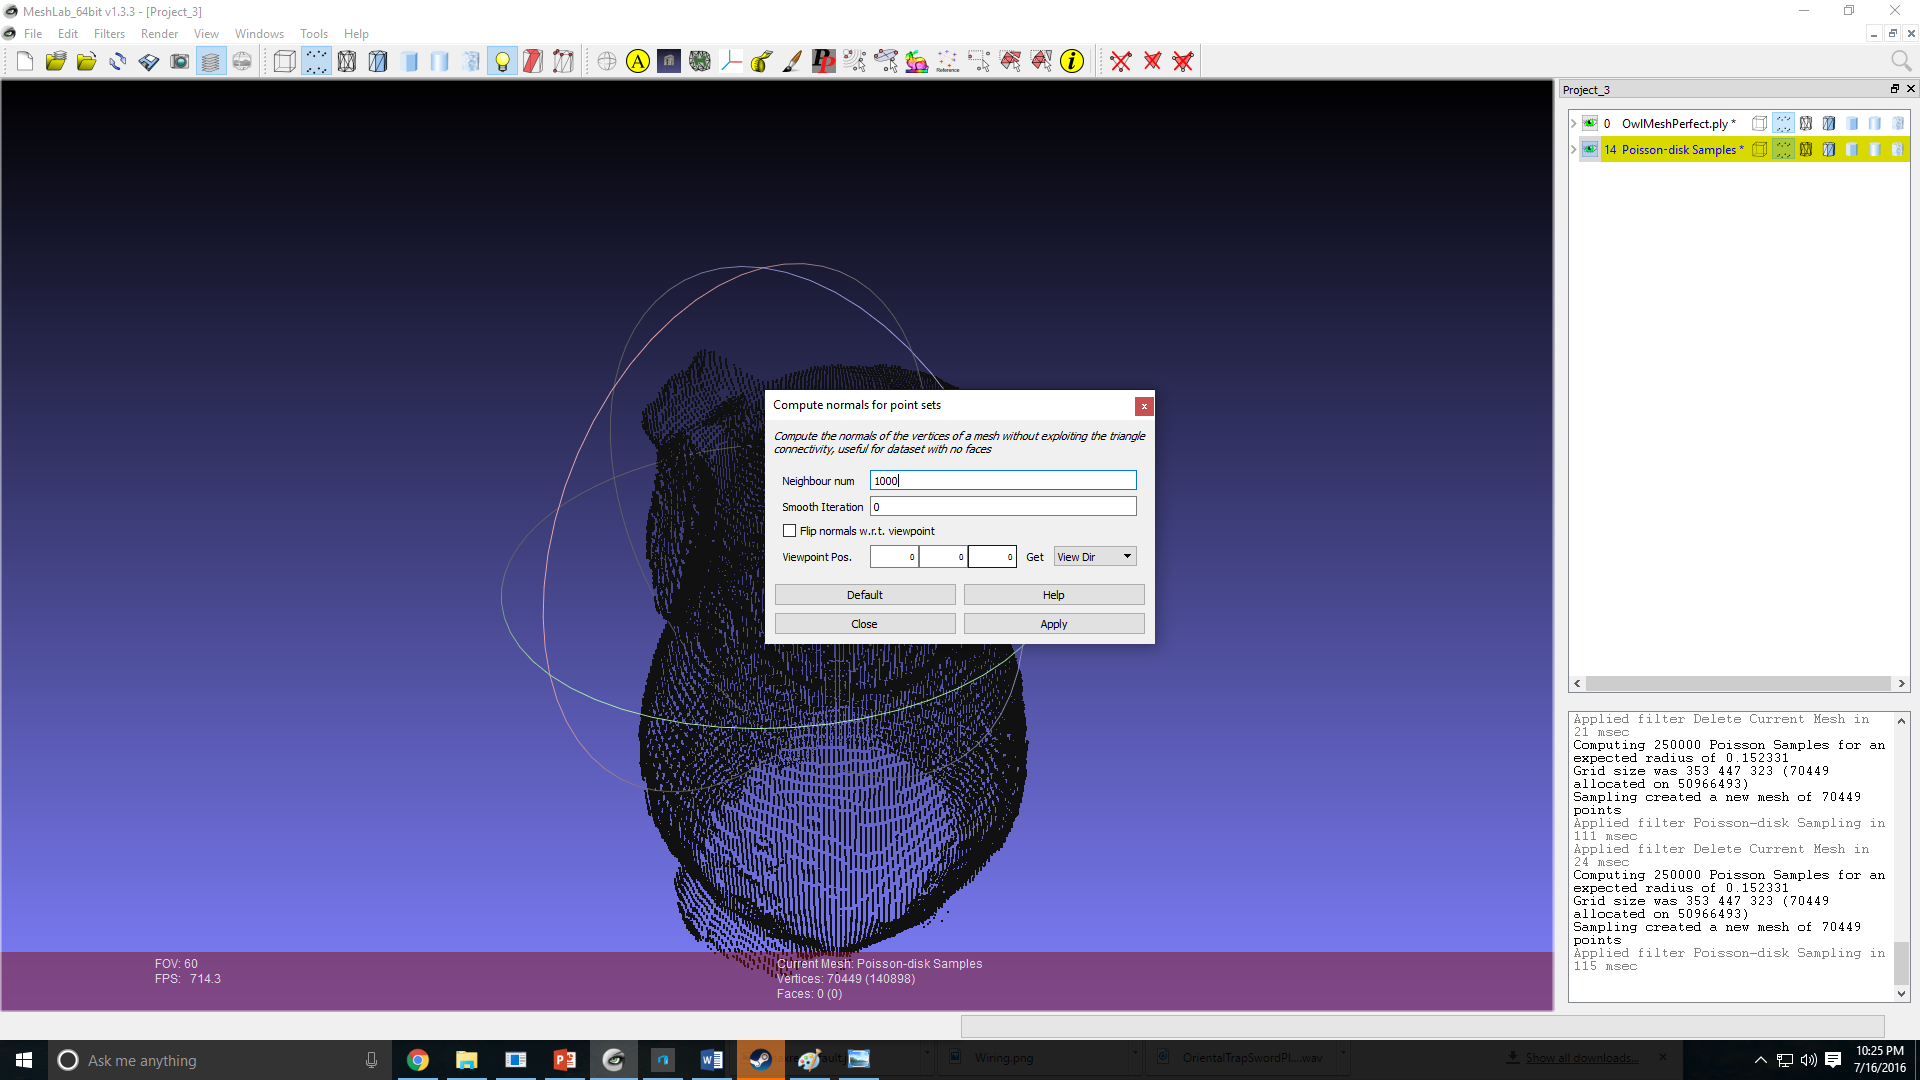Open the Edit menu

tap(68, 34)
